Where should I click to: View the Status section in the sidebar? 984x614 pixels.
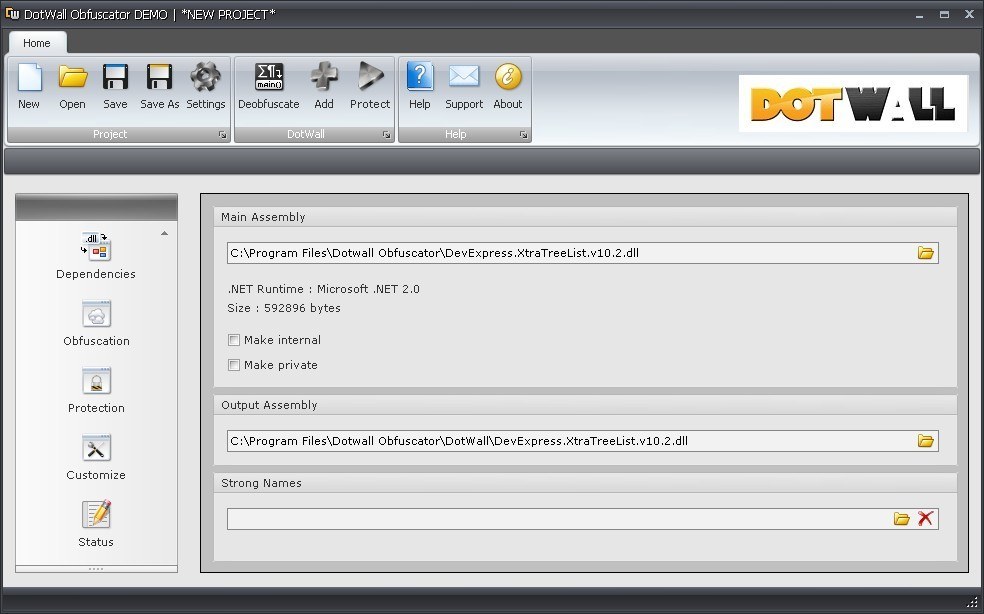click(x=96, y=524)
